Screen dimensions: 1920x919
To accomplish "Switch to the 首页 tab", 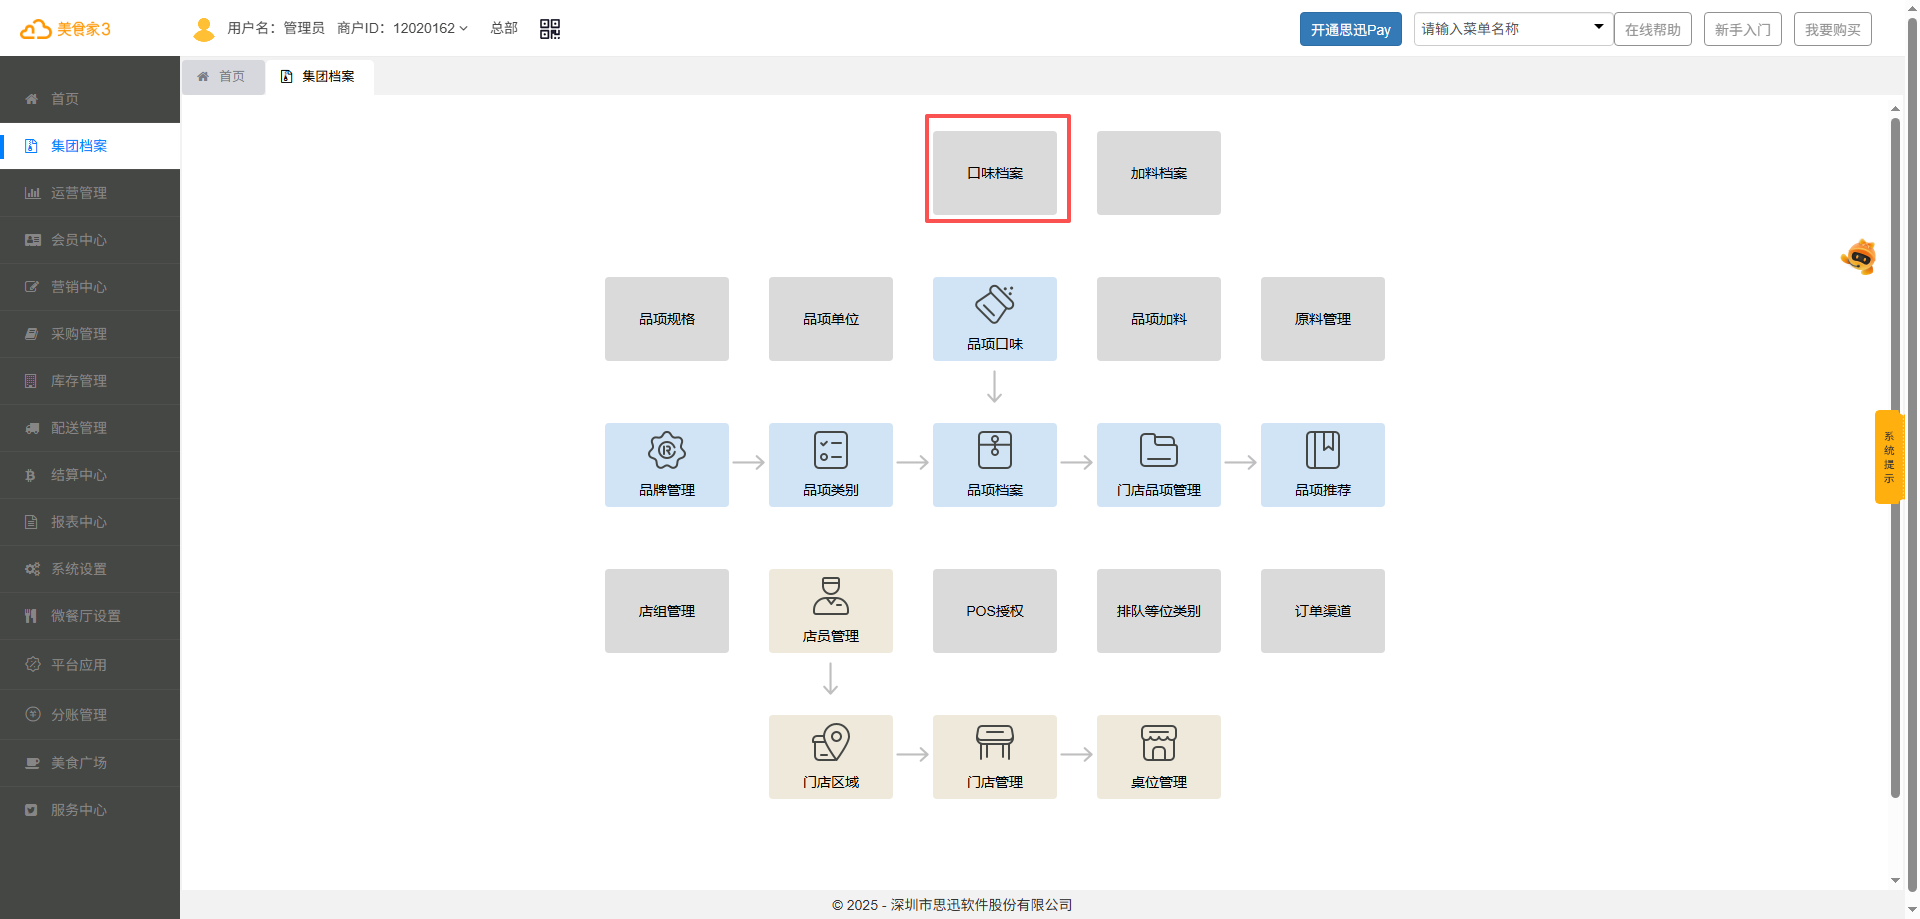I will (223, 77).
